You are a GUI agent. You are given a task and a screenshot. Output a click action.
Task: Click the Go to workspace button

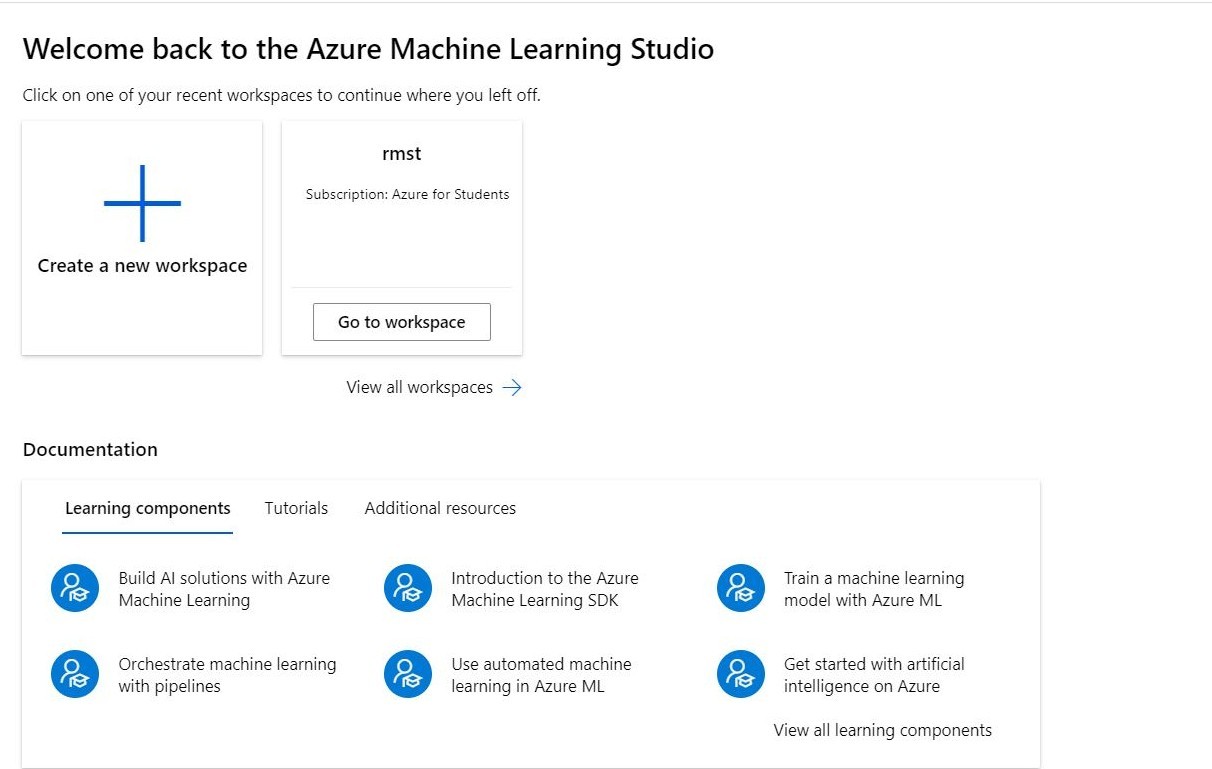402,322
